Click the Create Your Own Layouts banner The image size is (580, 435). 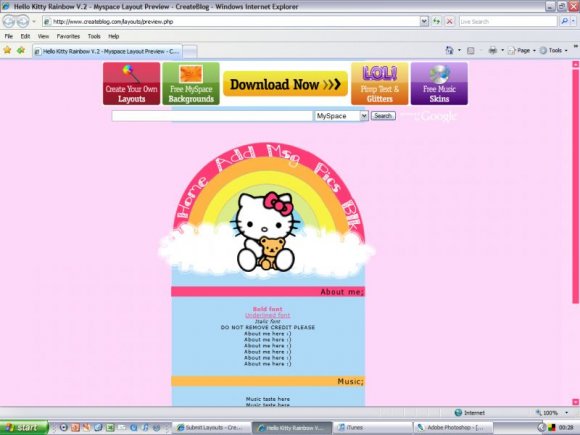(131, 84)
